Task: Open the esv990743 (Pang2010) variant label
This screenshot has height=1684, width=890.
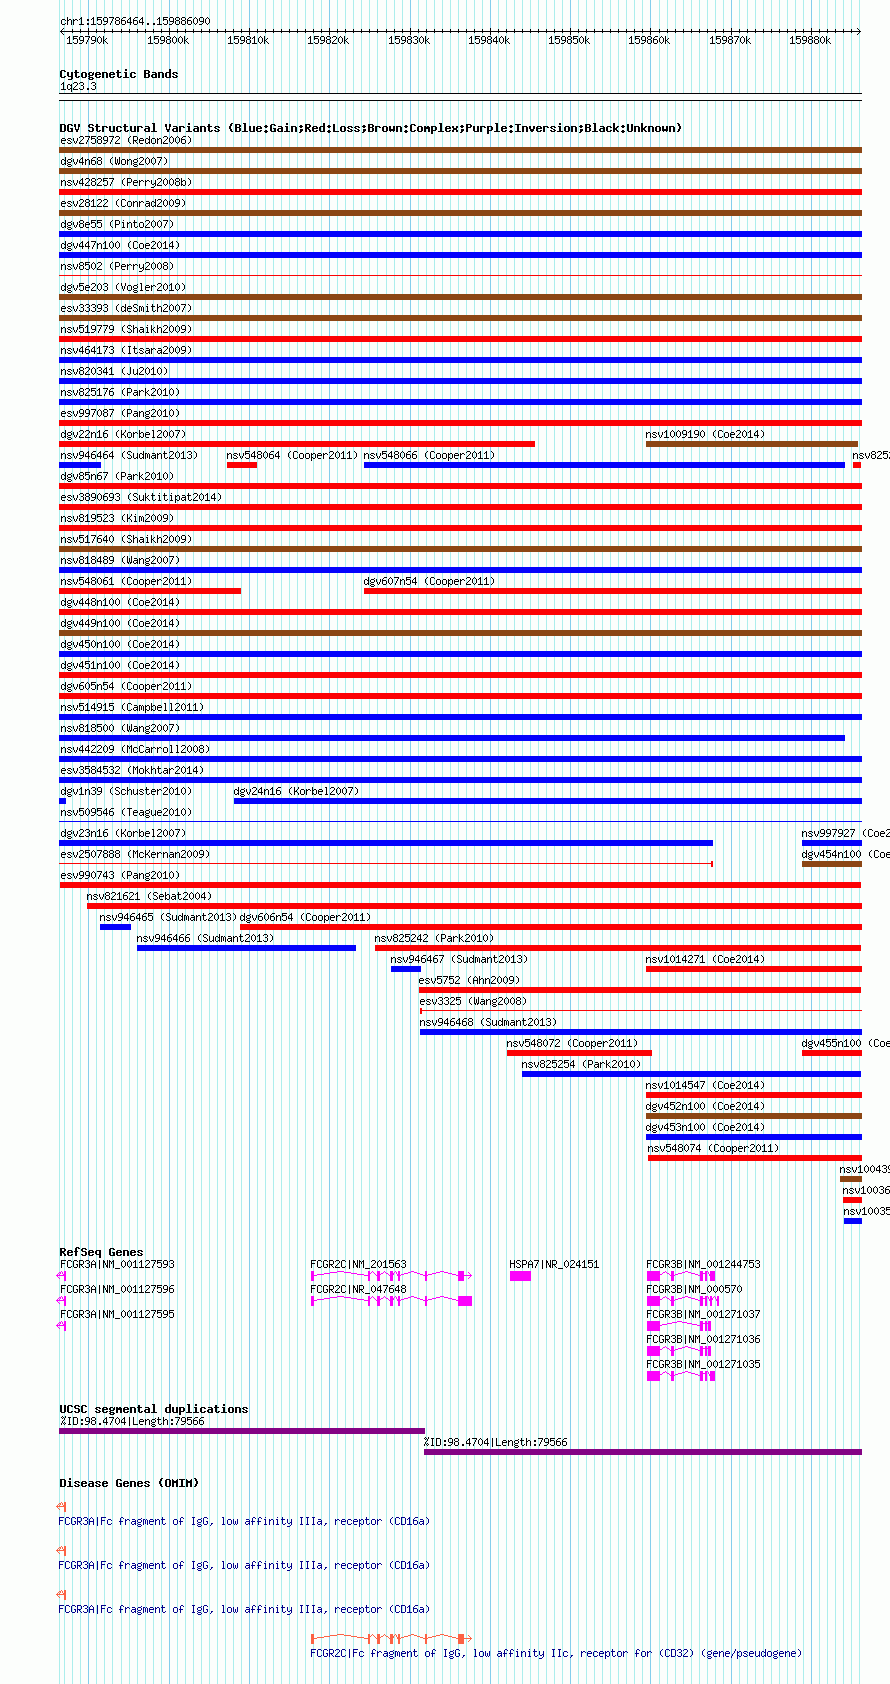Action: click(120, 875)
